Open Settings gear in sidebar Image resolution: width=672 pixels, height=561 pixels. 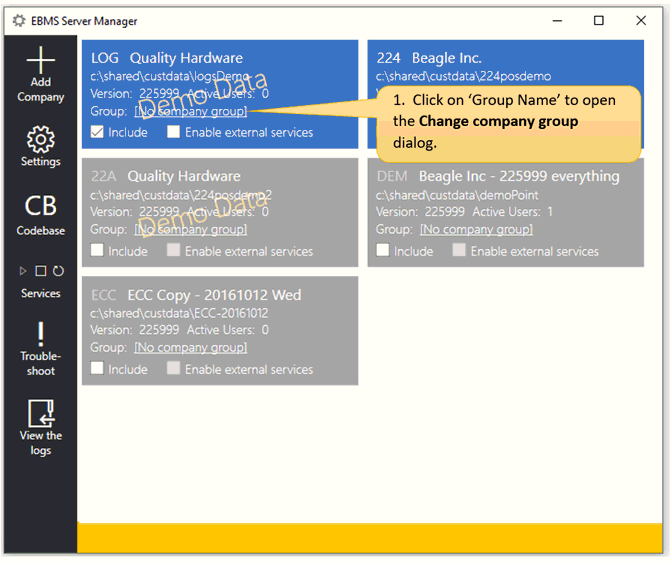(x=40, y=138)
